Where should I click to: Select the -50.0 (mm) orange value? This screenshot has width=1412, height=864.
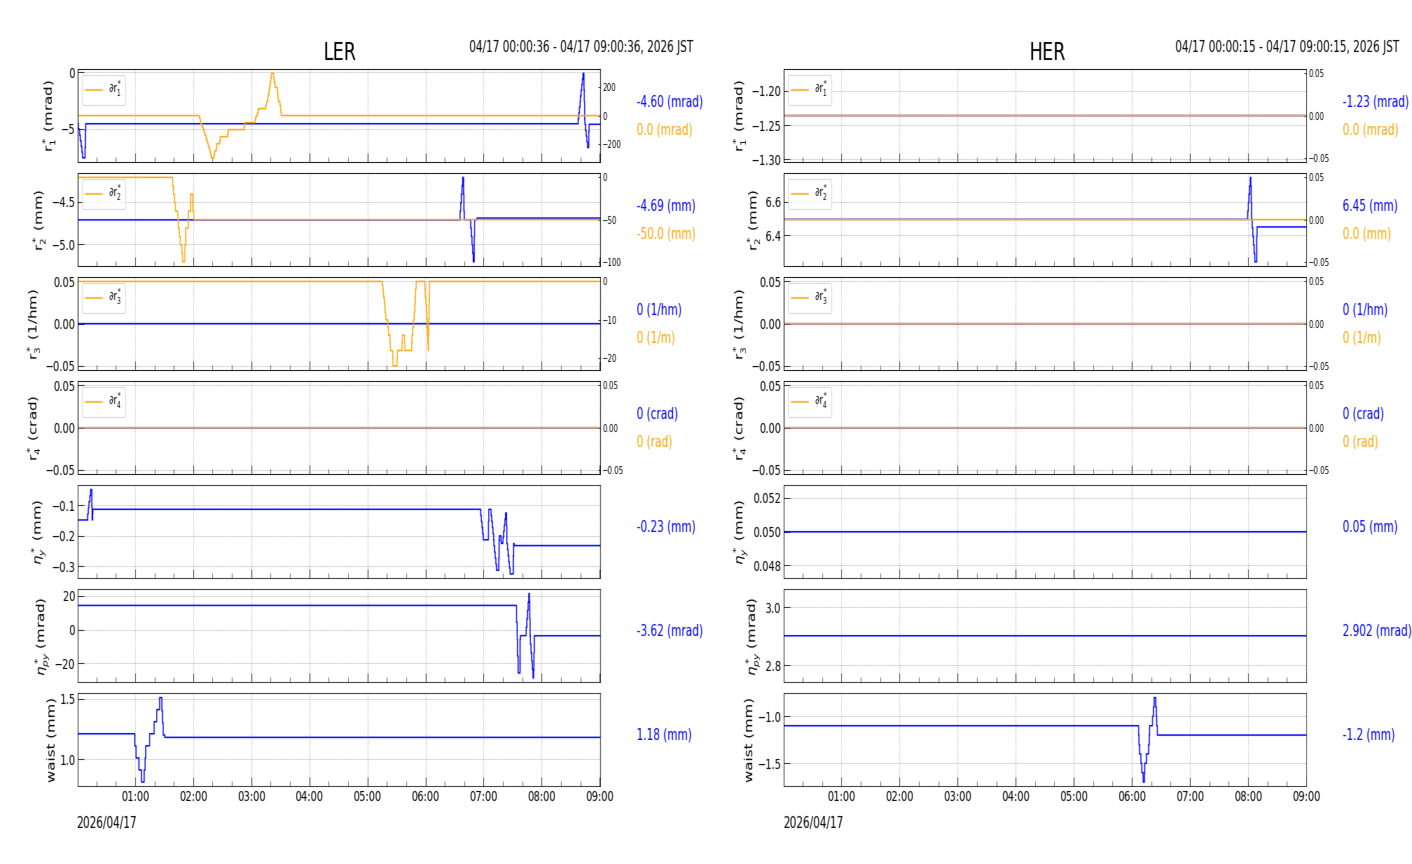coord(665,234)
